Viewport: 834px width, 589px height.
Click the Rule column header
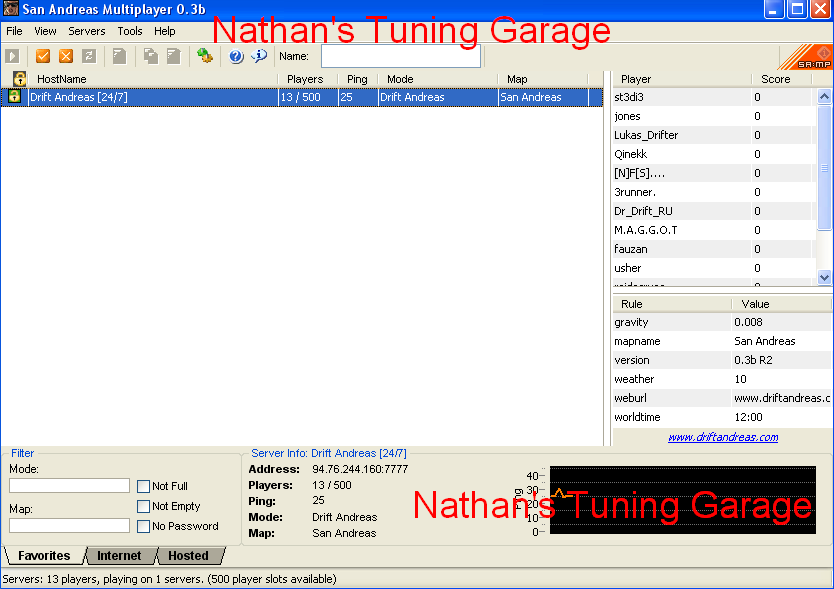(x=672, y=304)
